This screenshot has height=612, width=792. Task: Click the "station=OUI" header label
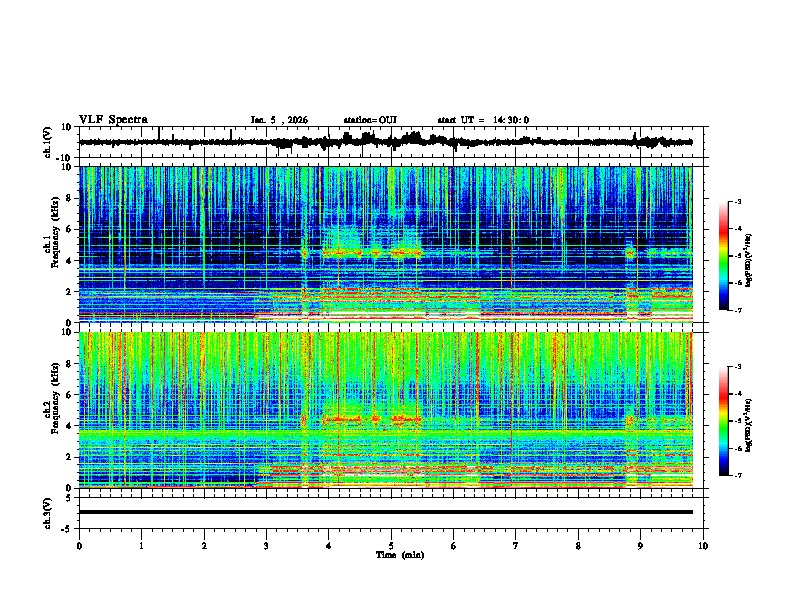pyautogui.click(x=370, y=120)
